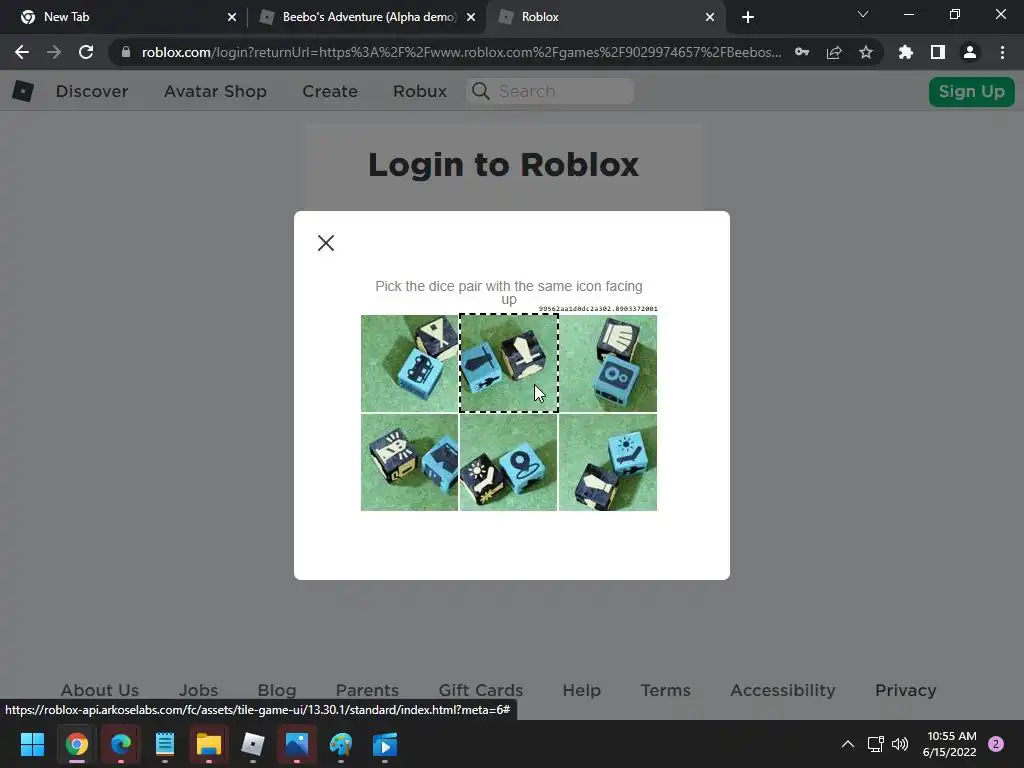This screenshot has width=1024, height=768.
Task: Select bottom right dice tile with sun lounger
Action: [608, 462]
